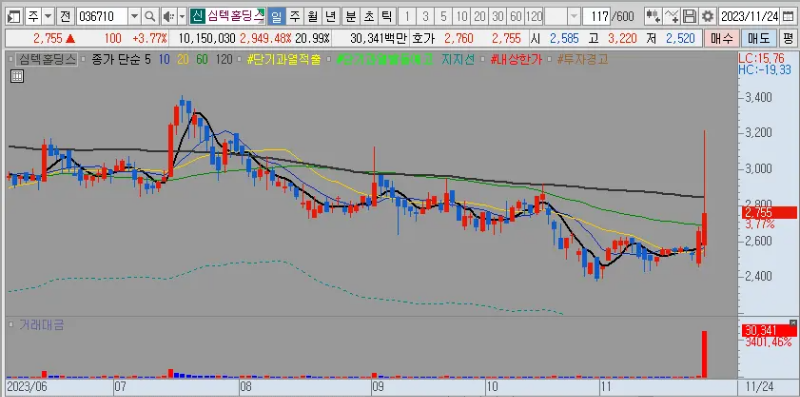Click the #투자경고 legend label

(x=582, y=59)
